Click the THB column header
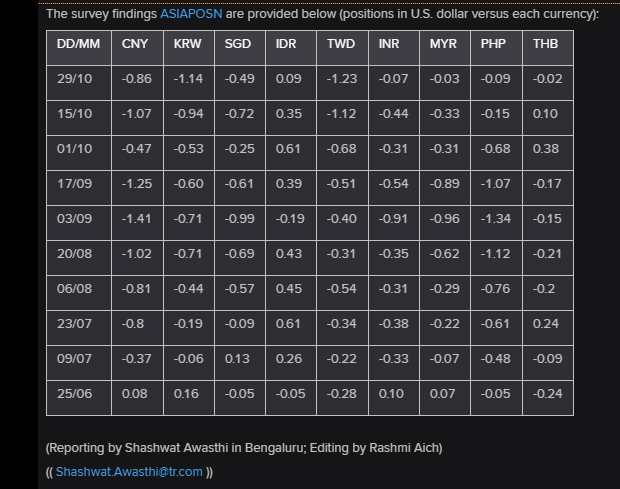Image resolution: width=620 pixels, height=489 pixels. click(x=546, y=45)
